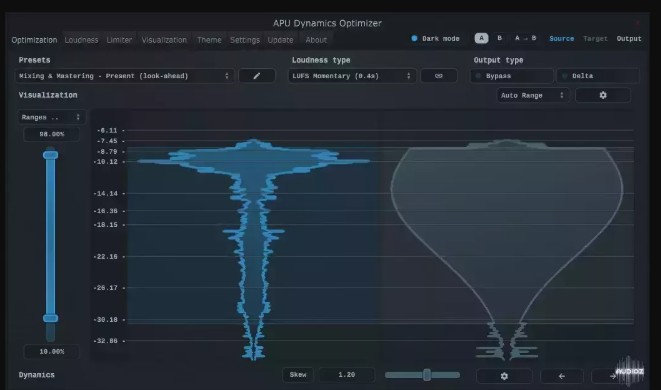Click the Skew value field 1.20
The width and height of the screenshot is (661, 390).
(x=347, y=375)
